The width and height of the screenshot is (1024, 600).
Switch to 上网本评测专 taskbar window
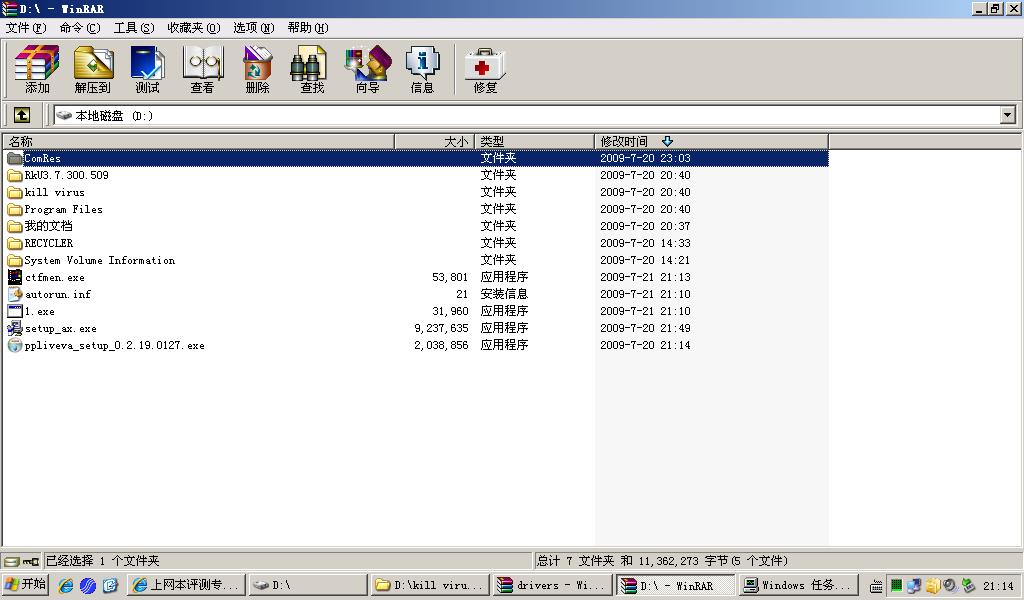186,585
